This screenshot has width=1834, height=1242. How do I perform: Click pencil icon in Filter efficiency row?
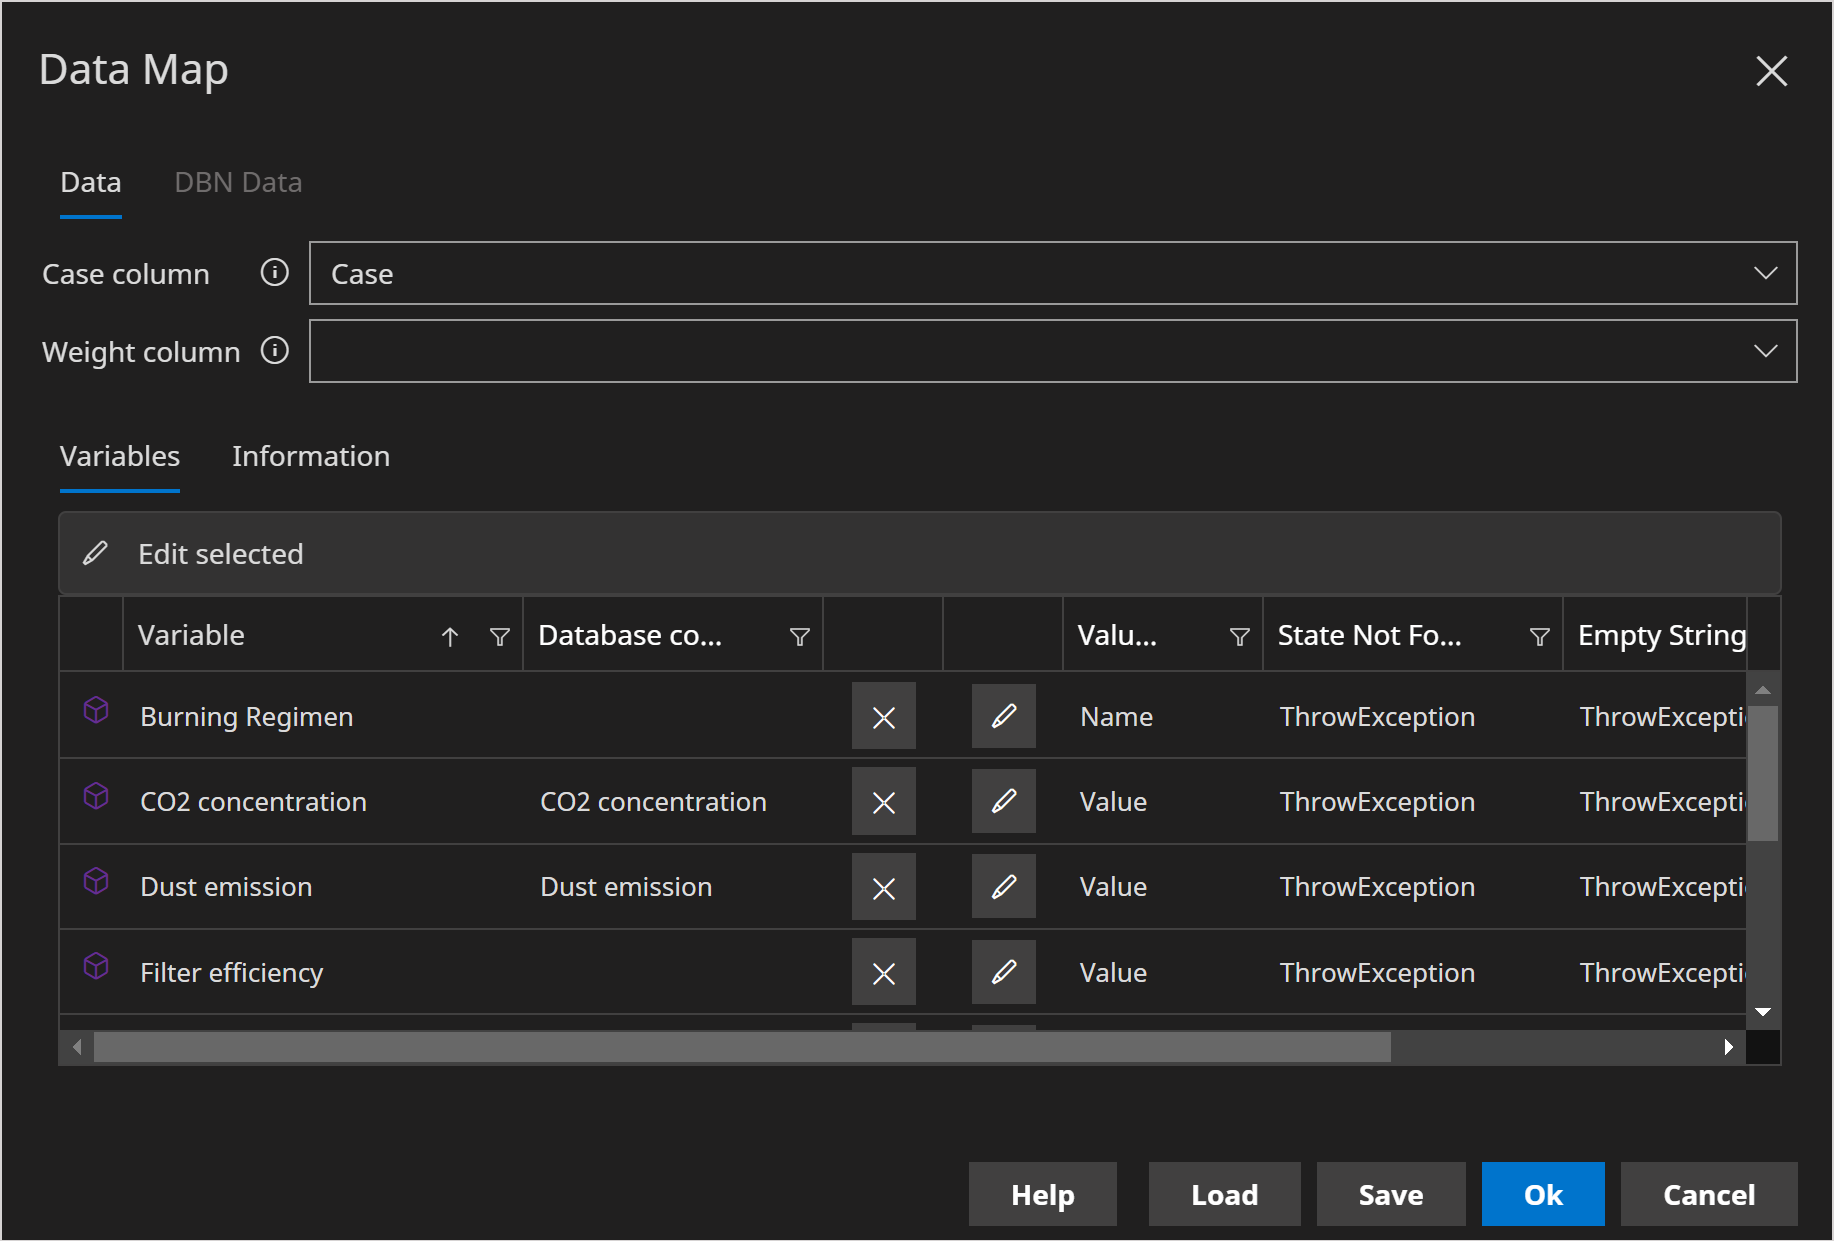click(1003, 972)
